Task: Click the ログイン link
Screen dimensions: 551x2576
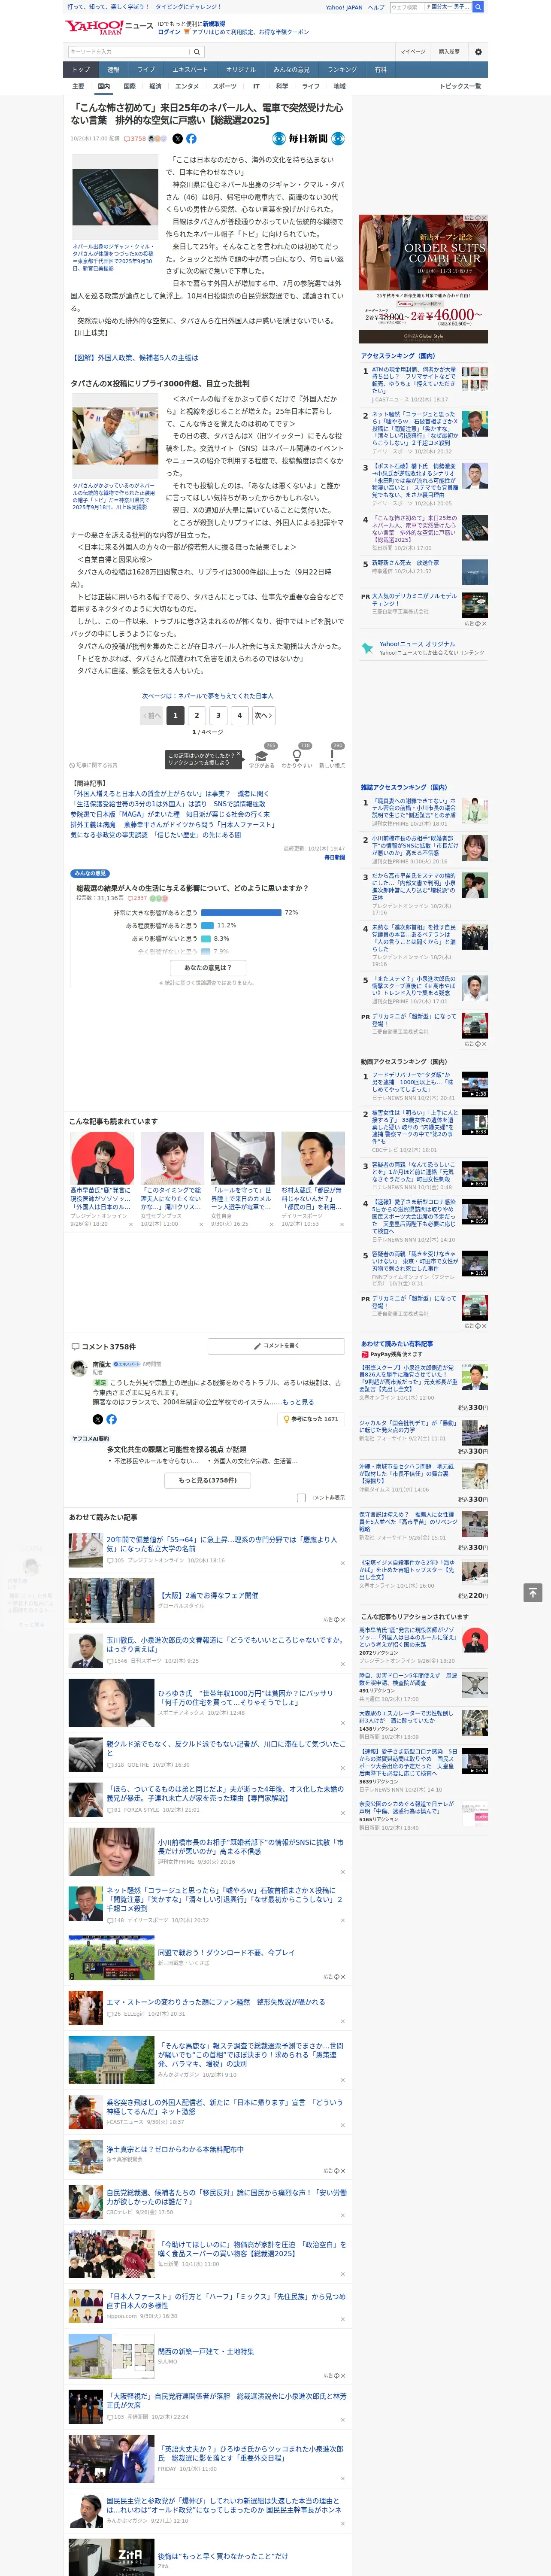Action: 169,32
